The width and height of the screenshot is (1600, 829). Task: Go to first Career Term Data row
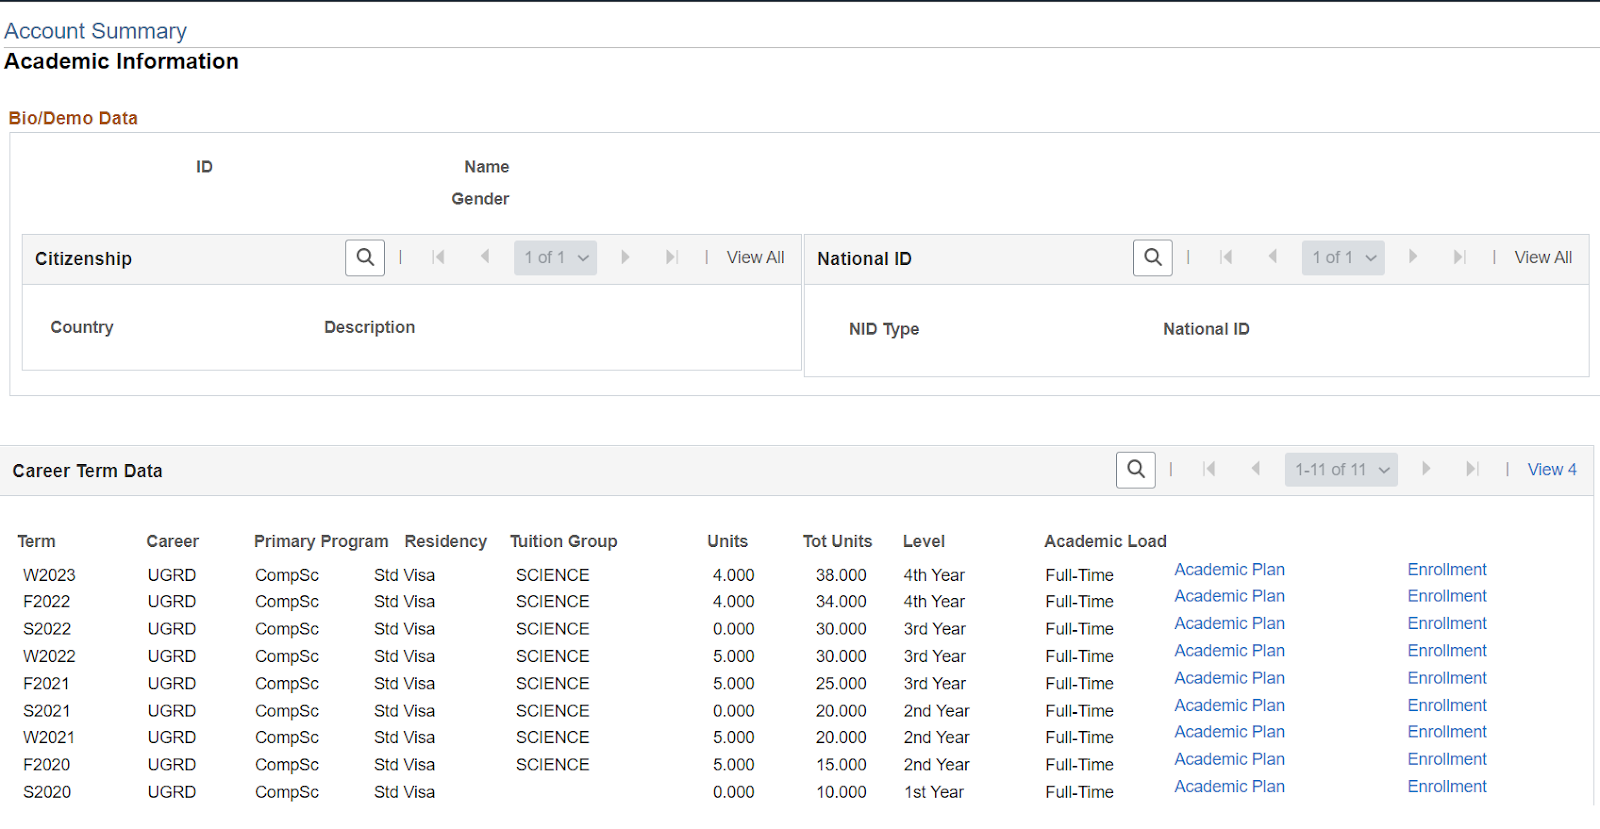pos(1209,470)
